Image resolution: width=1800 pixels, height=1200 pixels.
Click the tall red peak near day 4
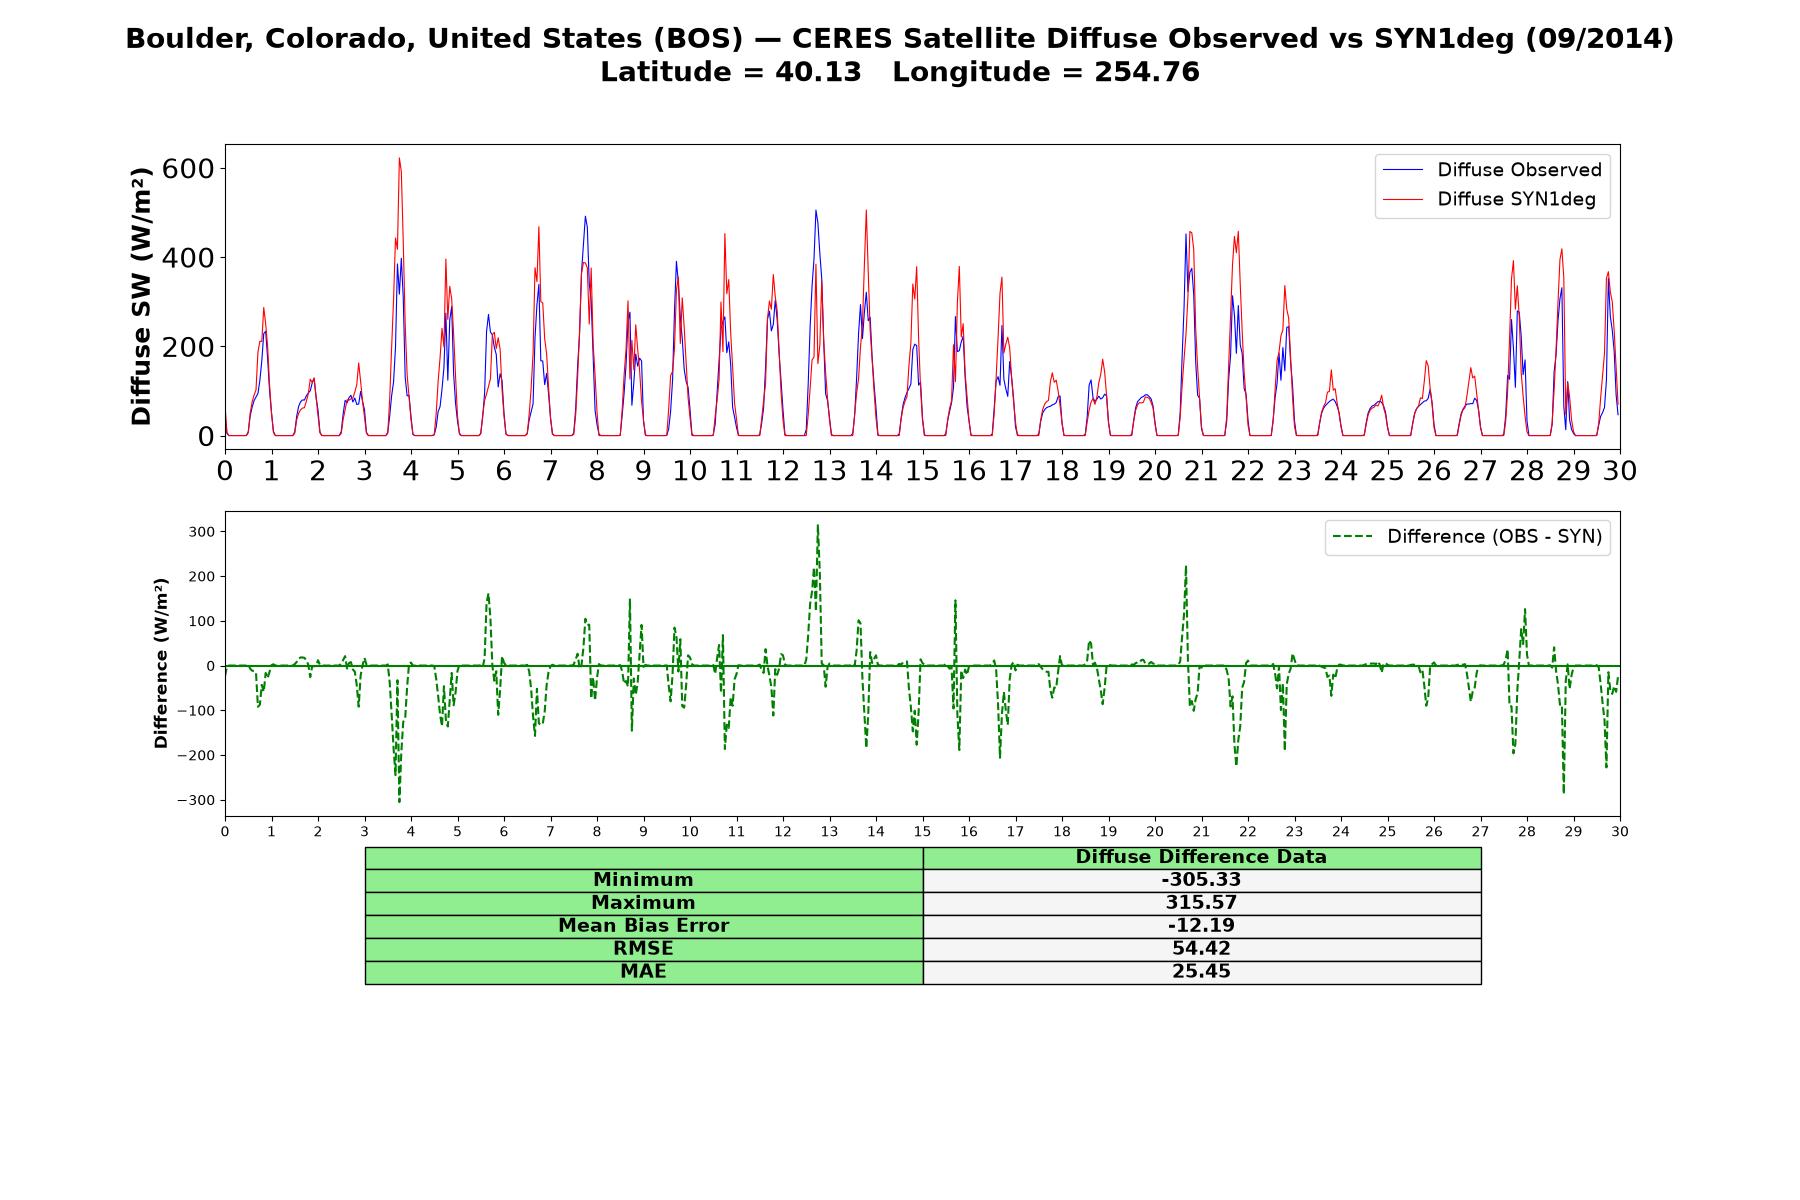pyautogui.click(x=399, y=160)
